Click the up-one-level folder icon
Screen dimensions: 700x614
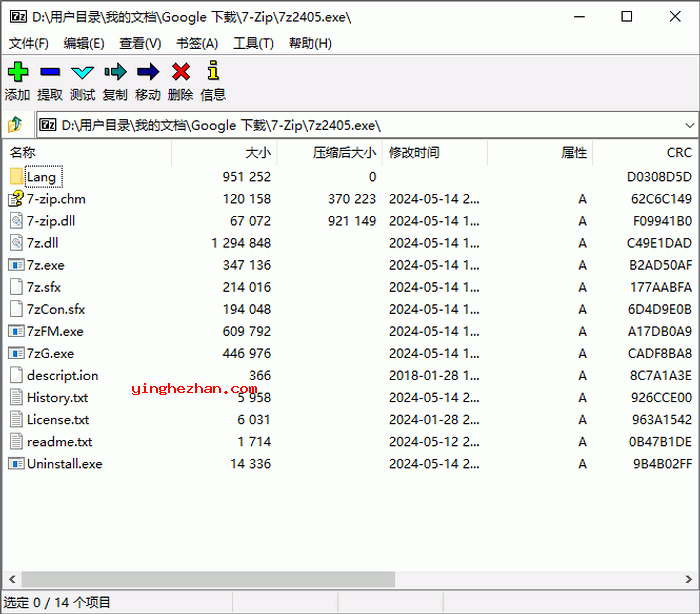pyautogui.click(x=15, y=125)
